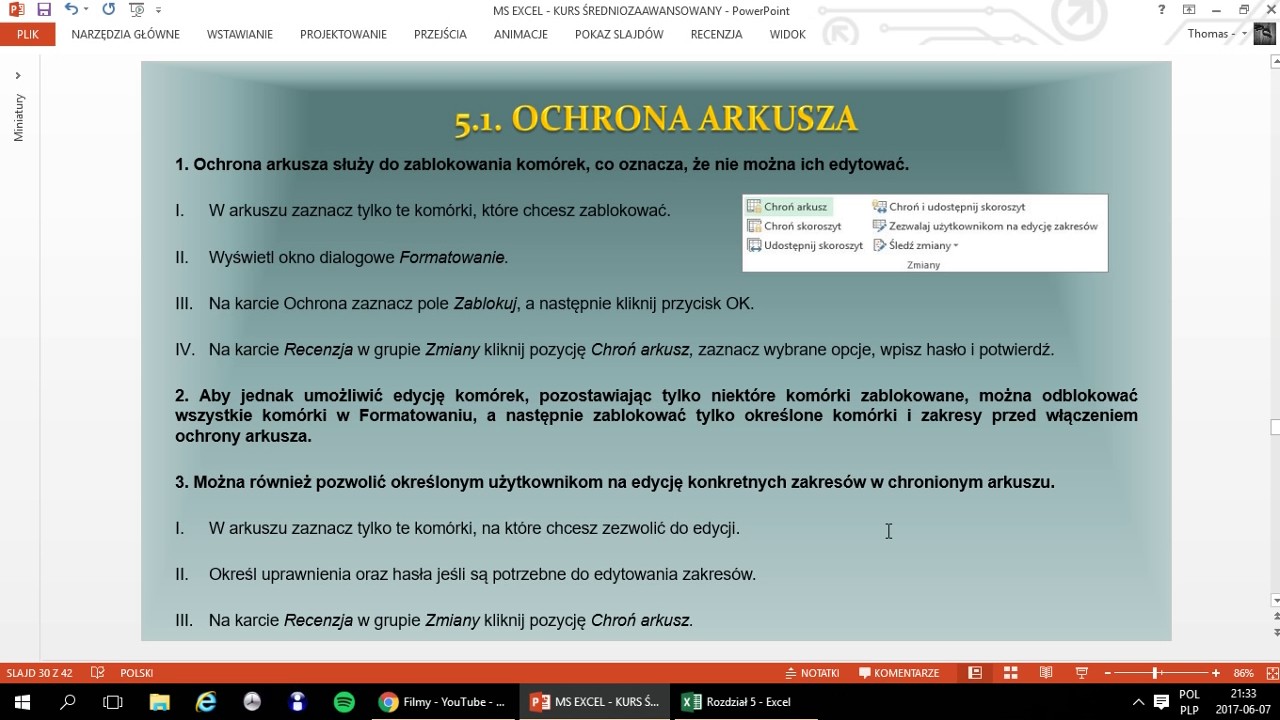Select the Normal view icon
Screen dimensions: 1280x720
[975, 673]
